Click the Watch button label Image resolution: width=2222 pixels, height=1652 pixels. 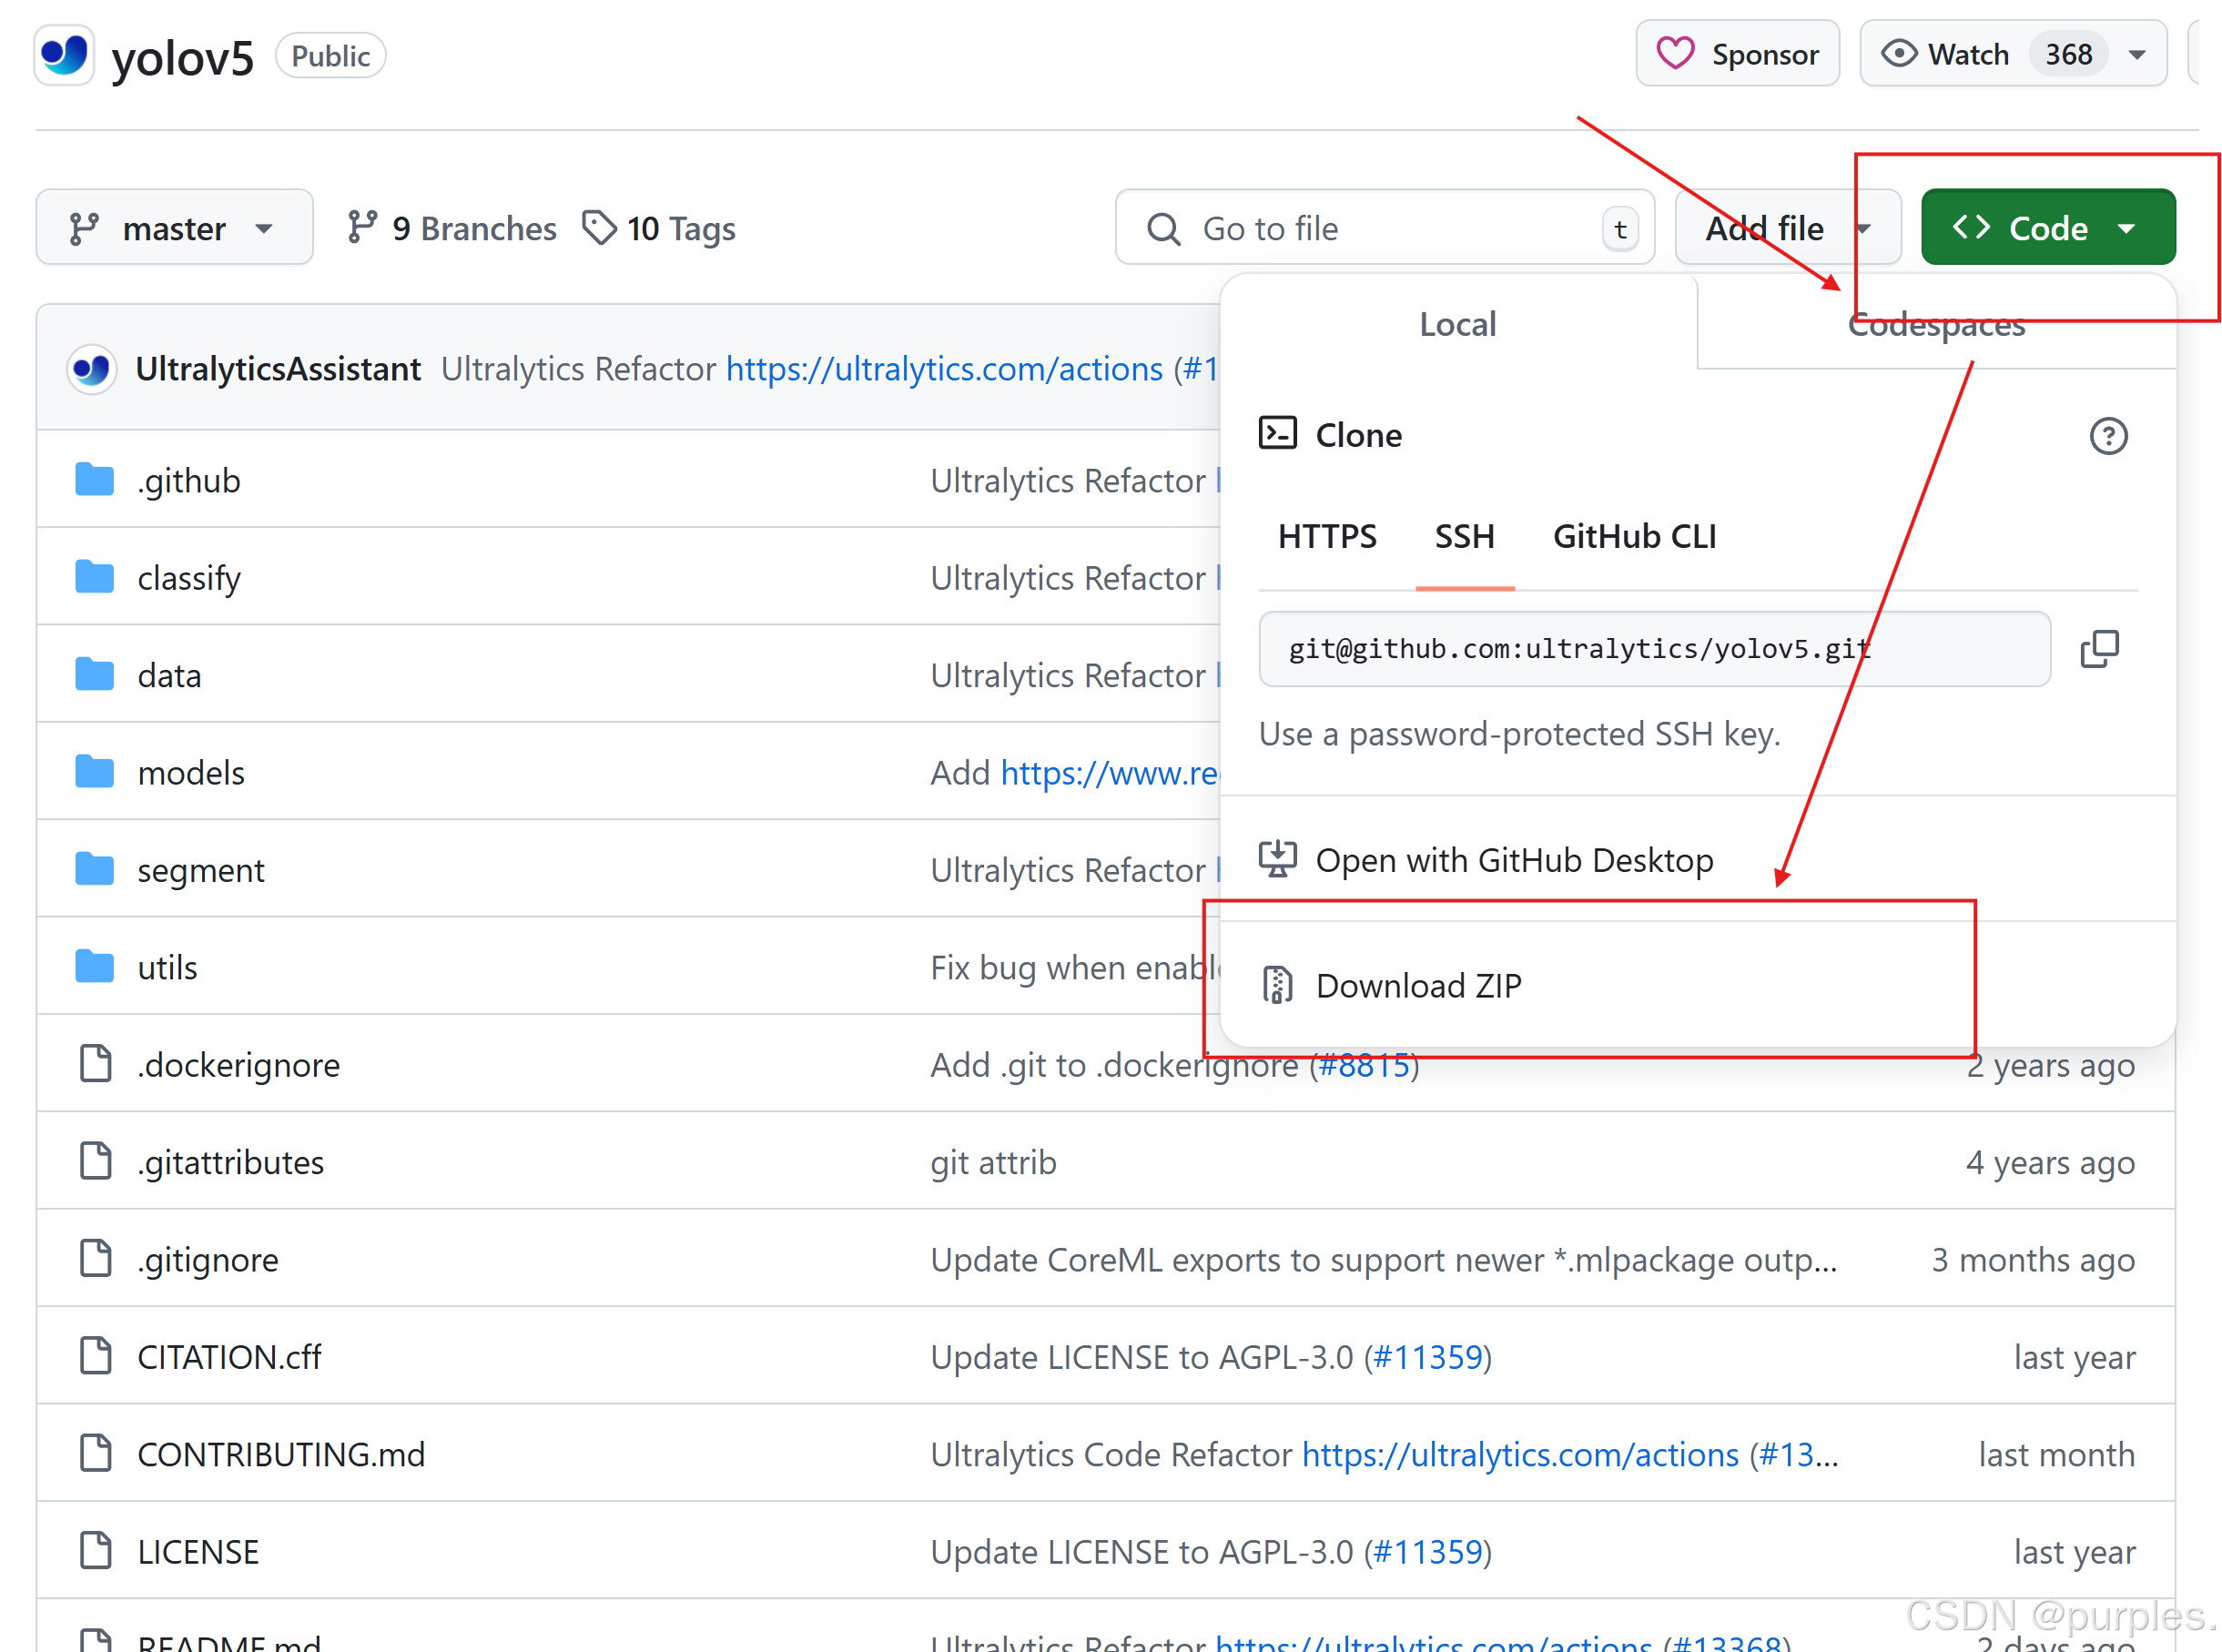point(1968,54)
